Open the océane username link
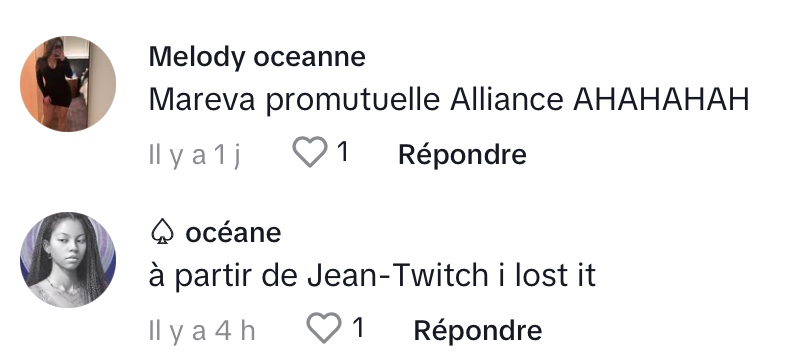The width and height of the screenshot is (802, 362). pyautogui.click(x=233, y=233)
